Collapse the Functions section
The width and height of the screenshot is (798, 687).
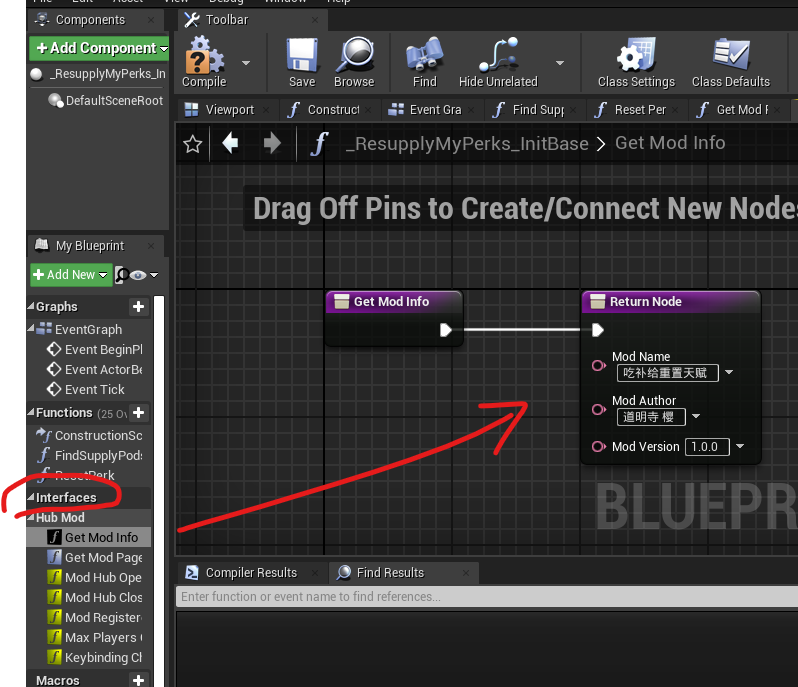pos(31,412)
